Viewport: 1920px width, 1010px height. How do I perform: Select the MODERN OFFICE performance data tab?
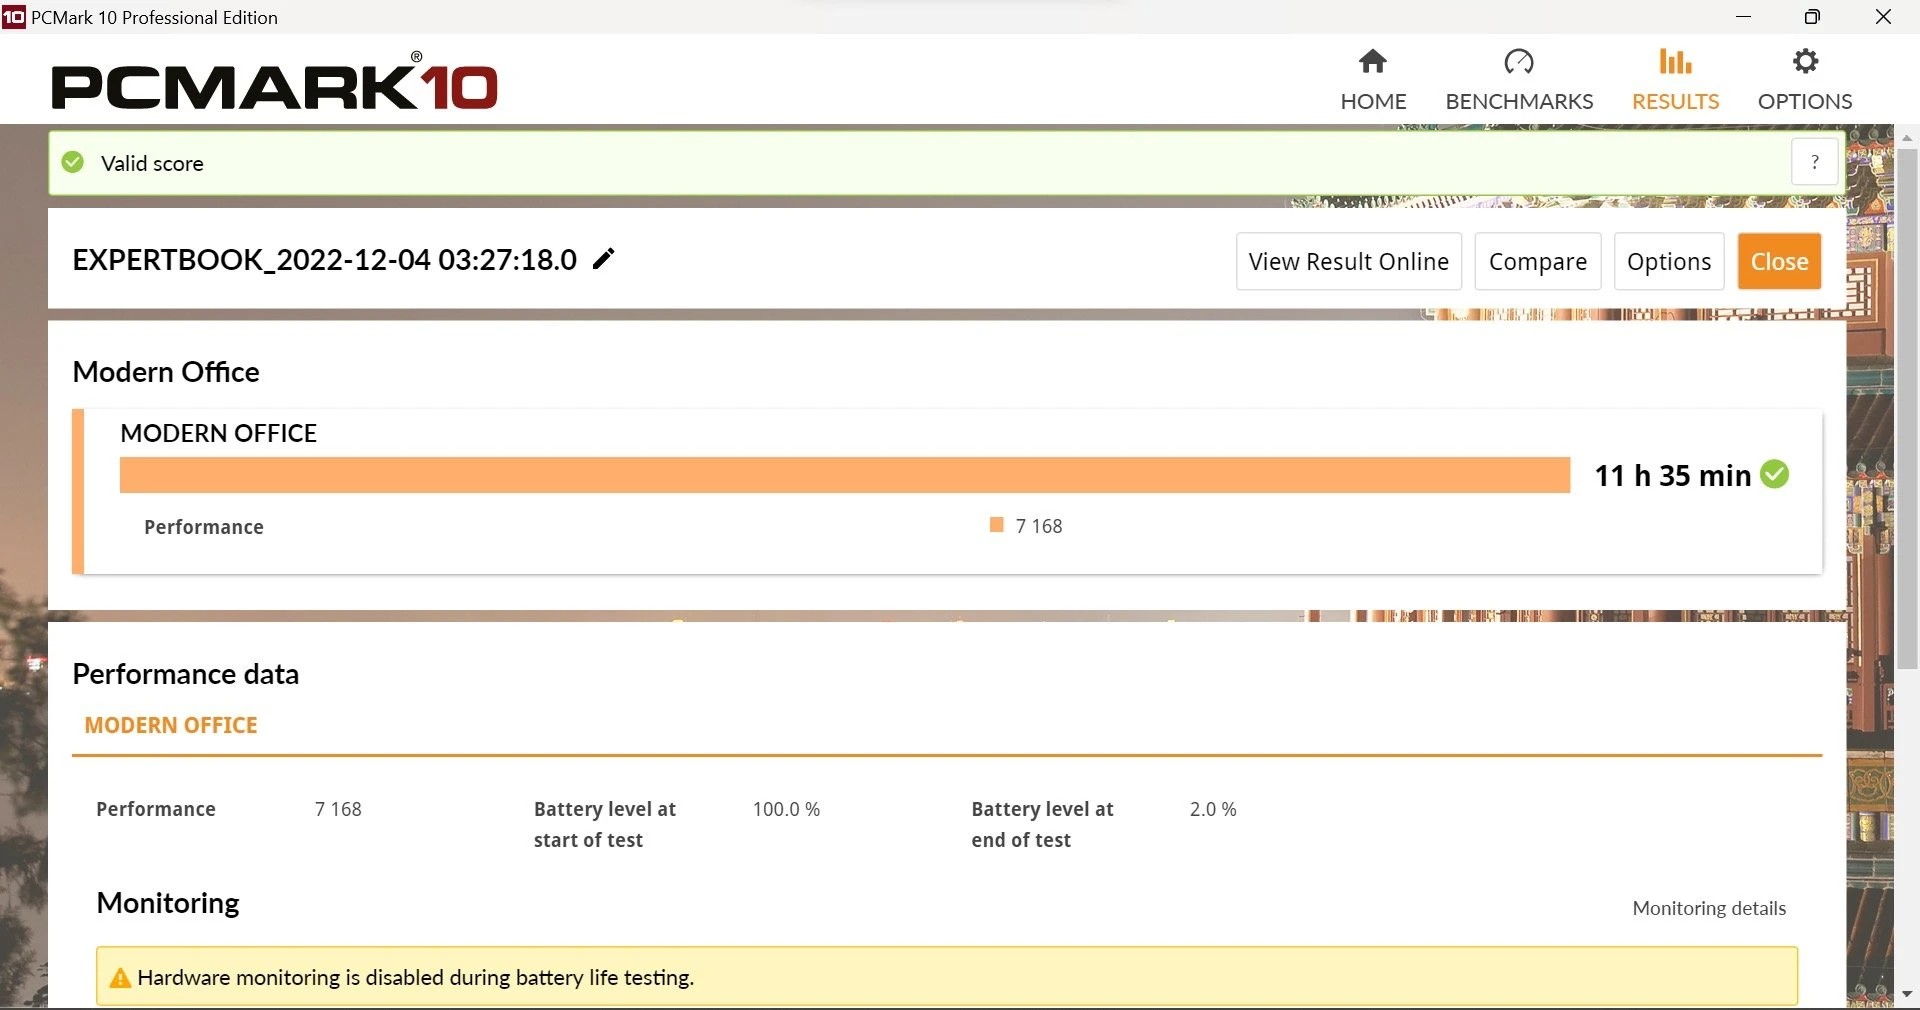click(x=171, y=725)
